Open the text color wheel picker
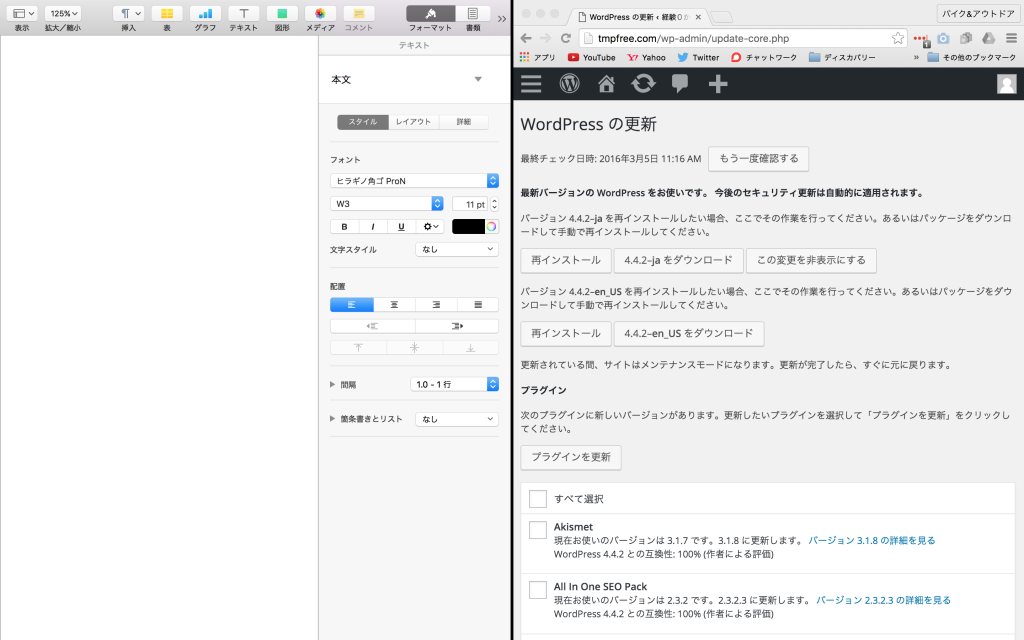 coord(492,227)
